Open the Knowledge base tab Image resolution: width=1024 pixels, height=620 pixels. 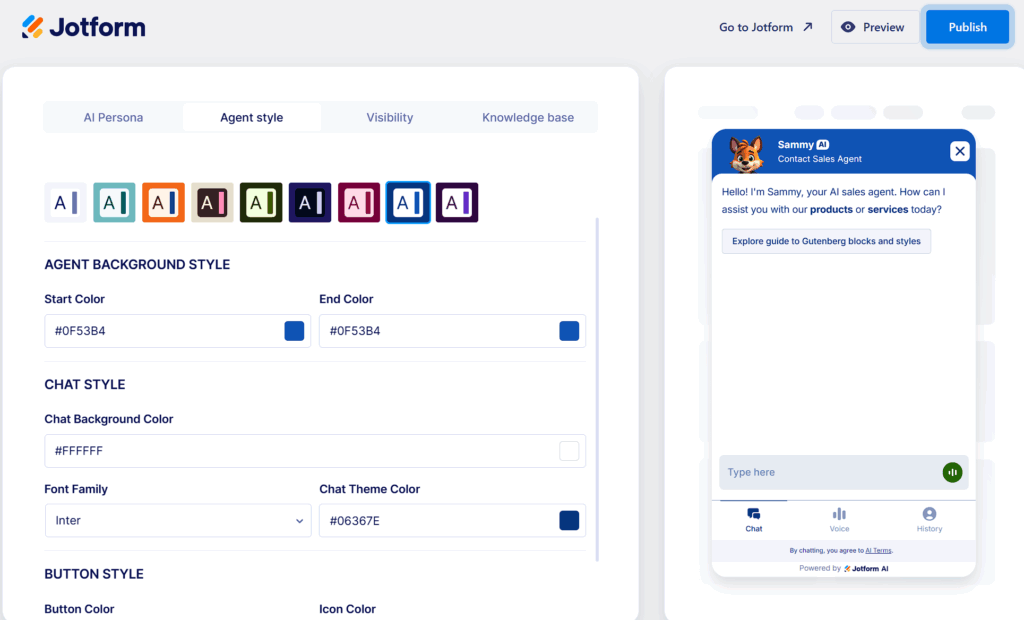pos(528,117)
